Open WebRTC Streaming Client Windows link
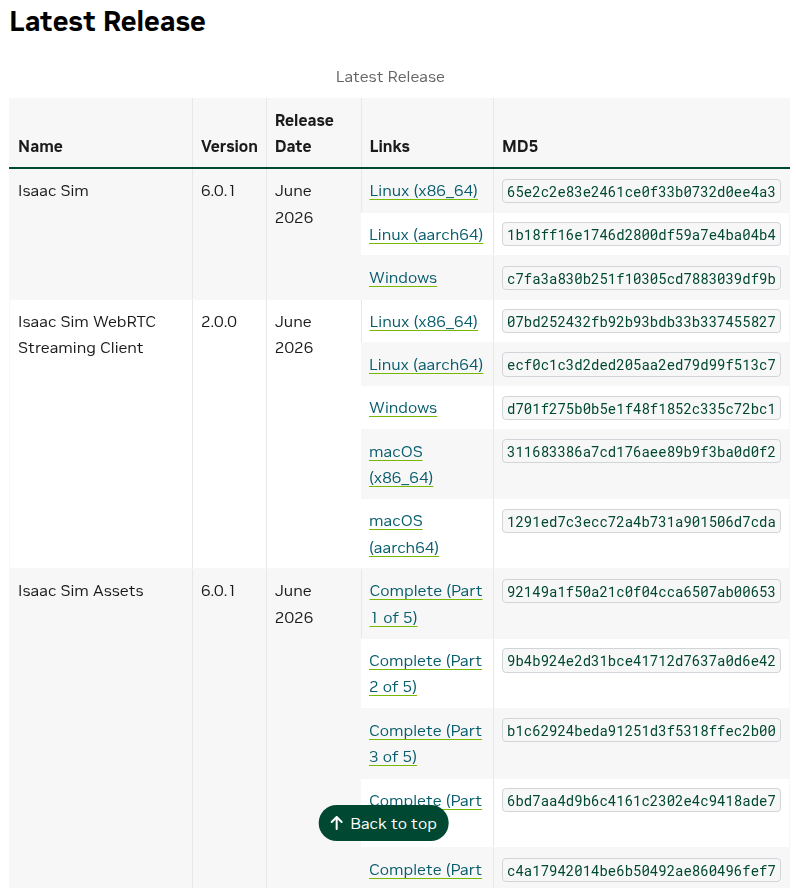This screenshot has height=888, width=796. click(403, 408)
